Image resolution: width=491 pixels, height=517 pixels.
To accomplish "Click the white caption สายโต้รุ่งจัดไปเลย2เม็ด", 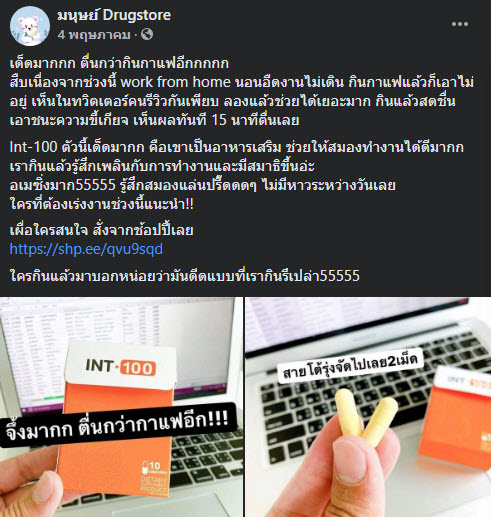I will click(x=350, y=366).
